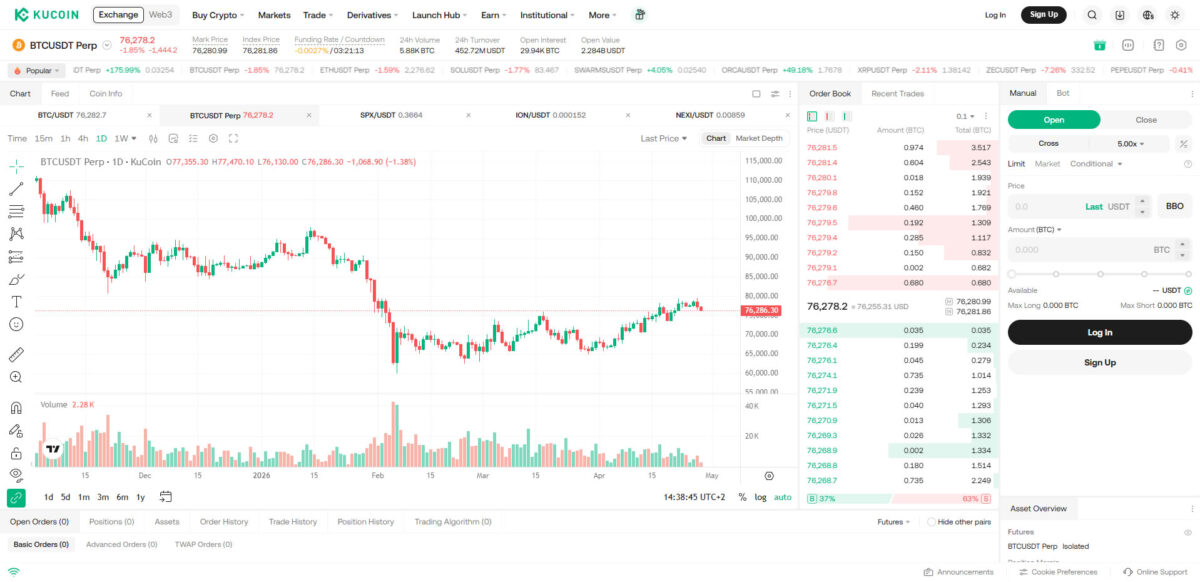Screen dimensions: 1200x582
Task: Open the Derivatives menu
Action: pos(371,15)
